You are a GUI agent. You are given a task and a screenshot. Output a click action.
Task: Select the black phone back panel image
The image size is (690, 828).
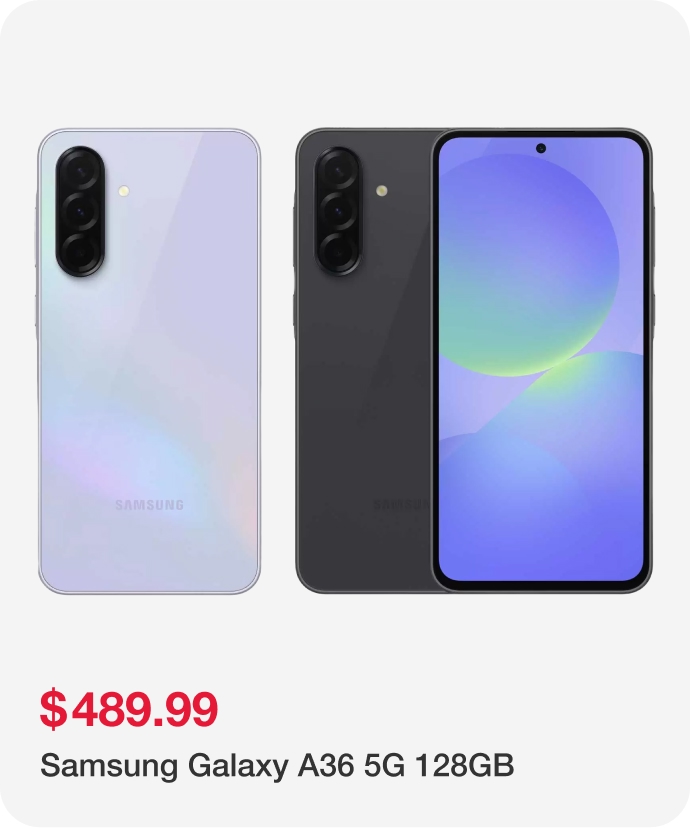tap(363, 361)
